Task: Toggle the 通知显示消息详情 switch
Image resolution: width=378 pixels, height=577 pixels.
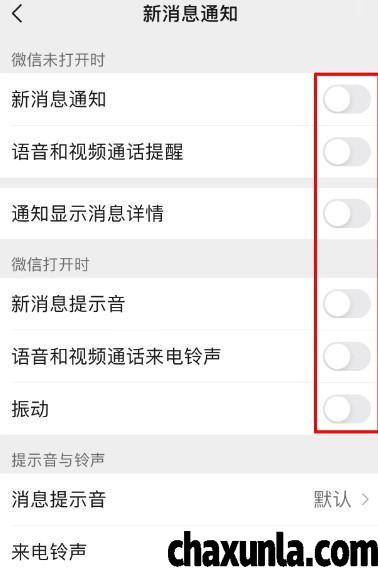Action: 347,213
